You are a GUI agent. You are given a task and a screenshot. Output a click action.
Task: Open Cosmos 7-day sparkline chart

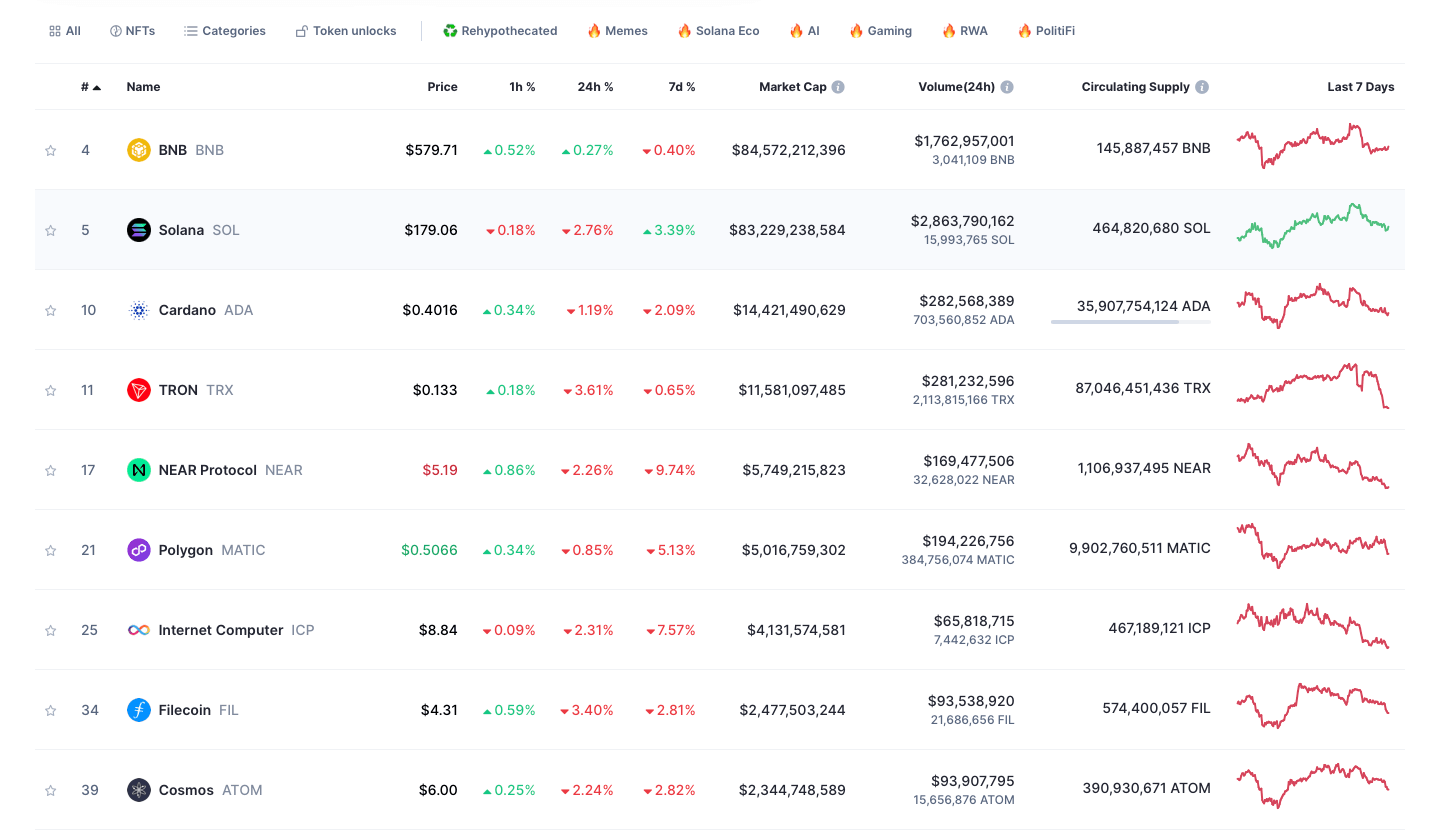point(1313,786)
